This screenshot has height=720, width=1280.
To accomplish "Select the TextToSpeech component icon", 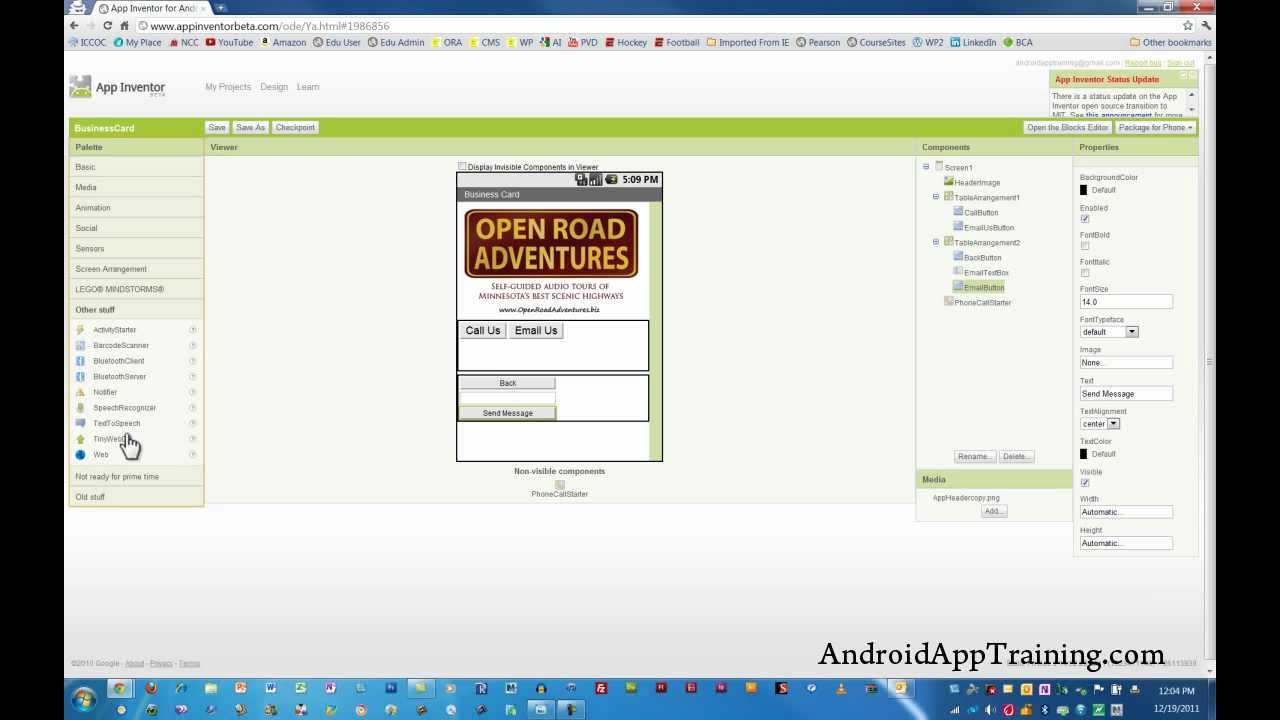I will tap(80, 423).
